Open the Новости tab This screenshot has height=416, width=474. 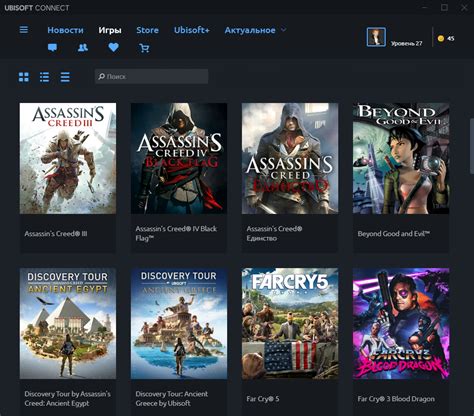(65, 30)
